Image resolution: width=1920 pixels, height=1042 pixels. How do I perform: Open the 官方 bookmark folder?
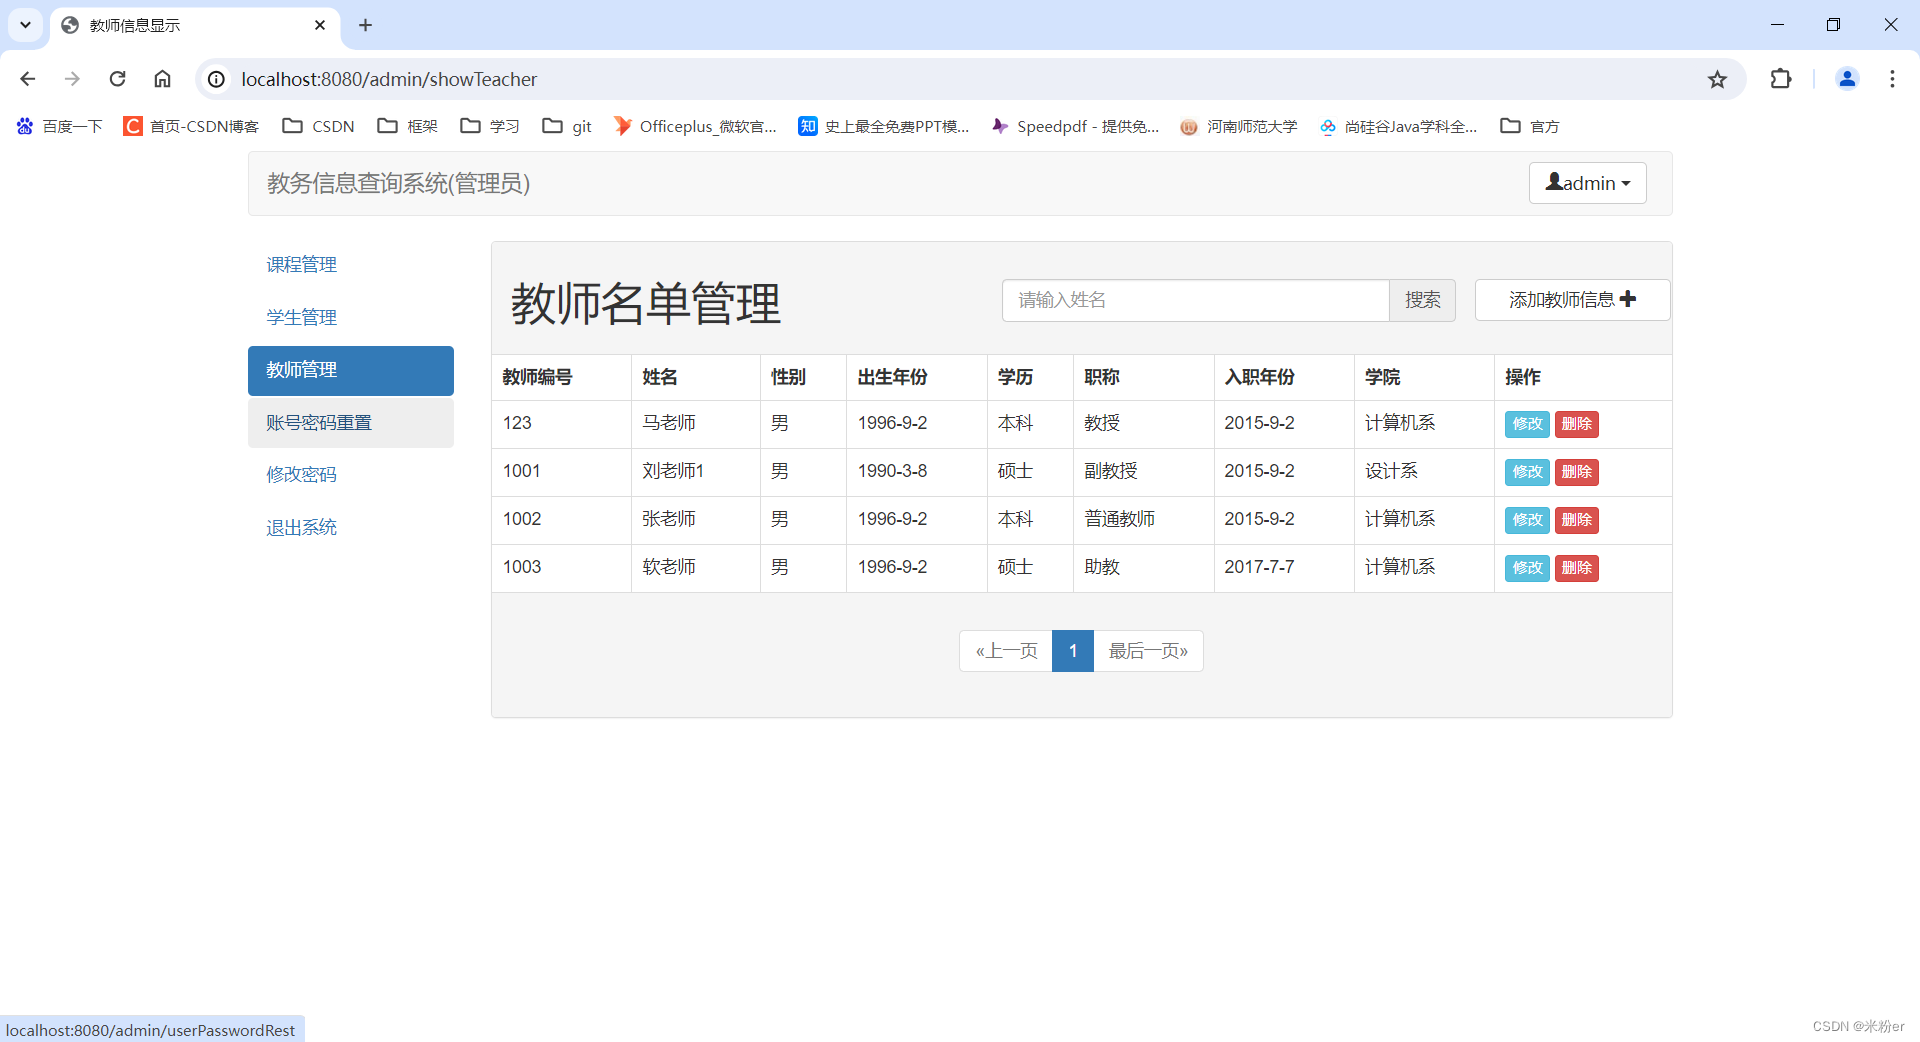[x=1530, y=126]
